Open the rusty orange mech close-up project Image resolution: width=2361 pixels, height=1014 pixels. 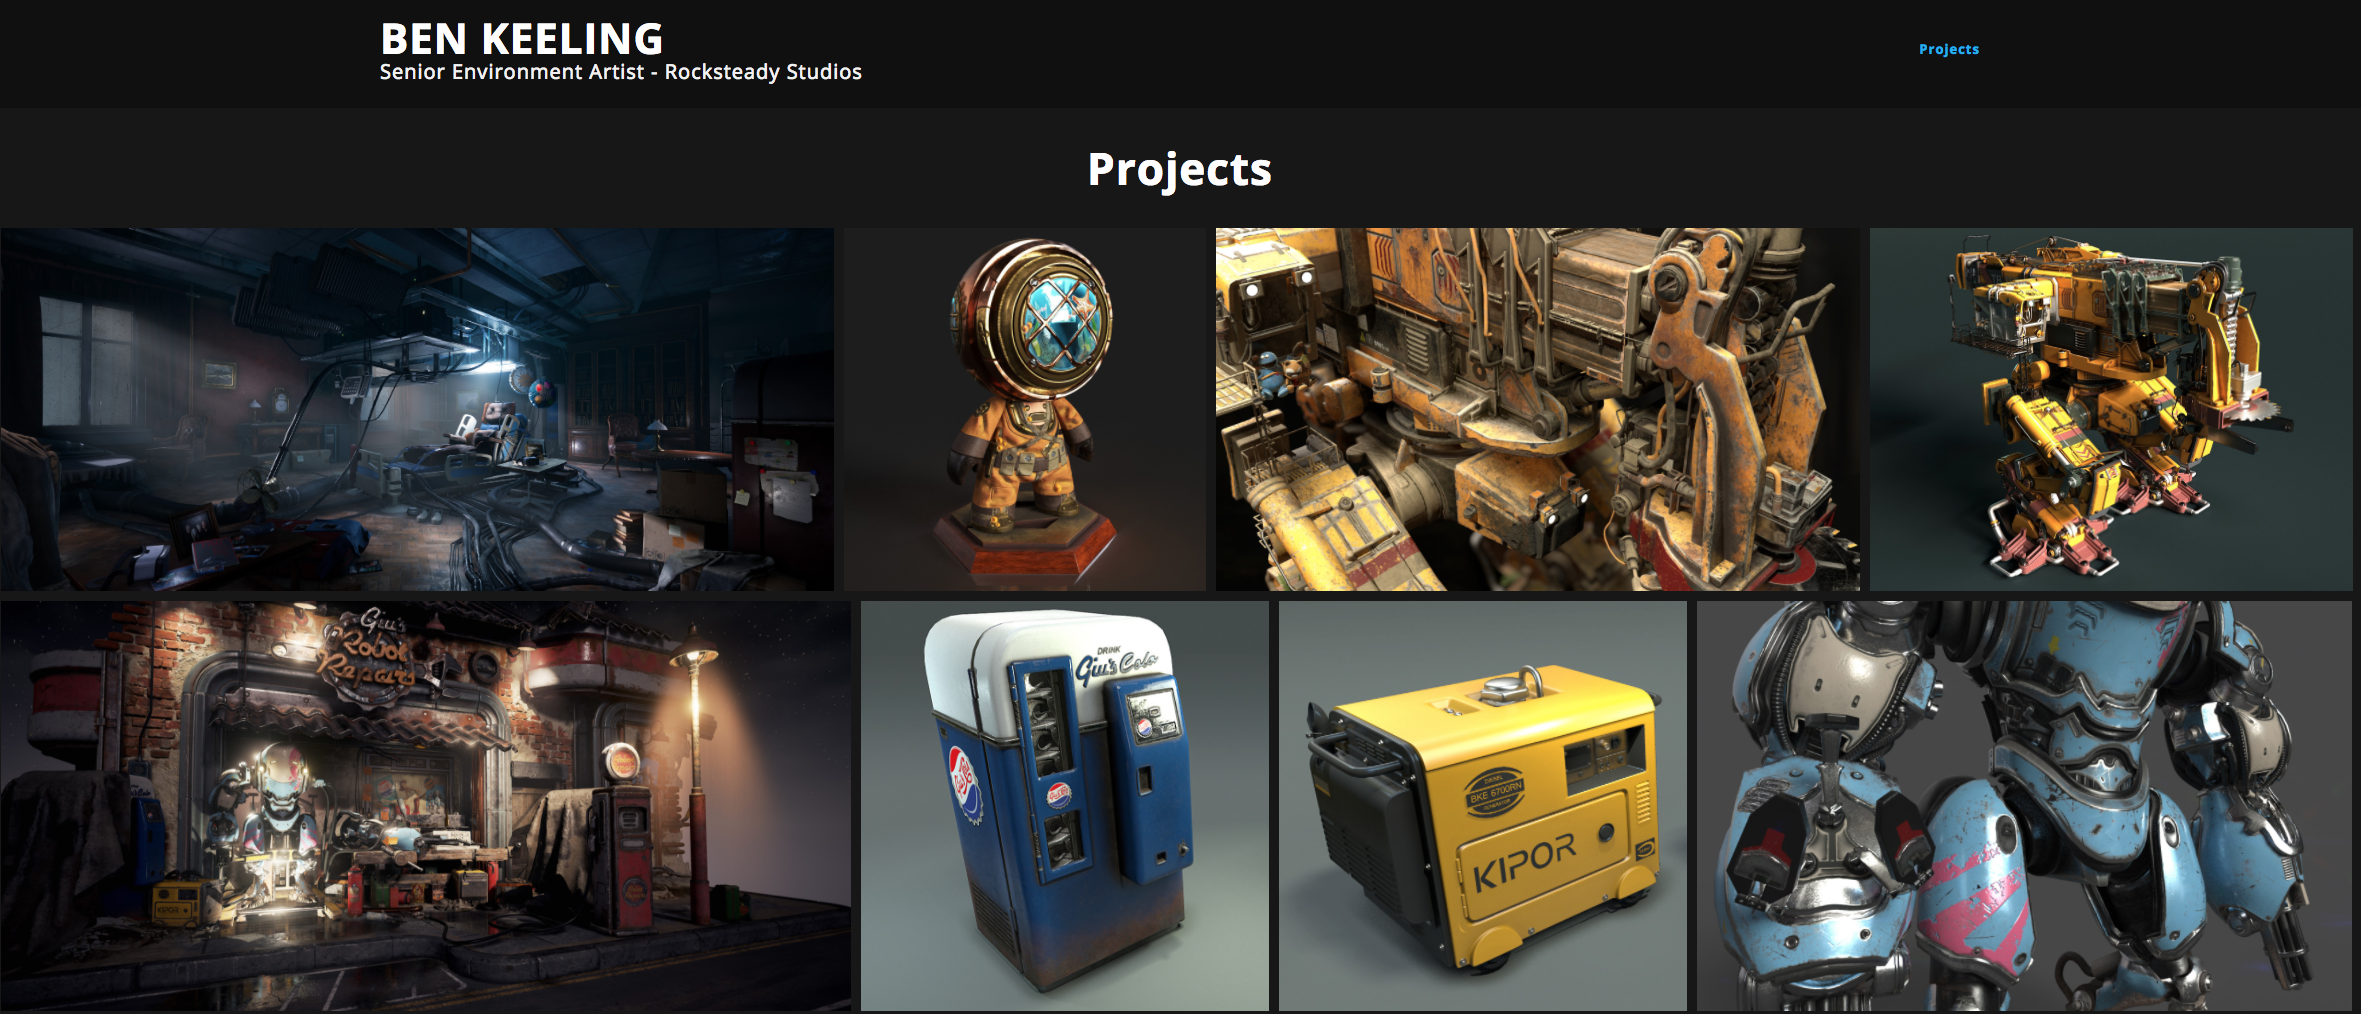pyautogui.click(x=1537, y=409)
